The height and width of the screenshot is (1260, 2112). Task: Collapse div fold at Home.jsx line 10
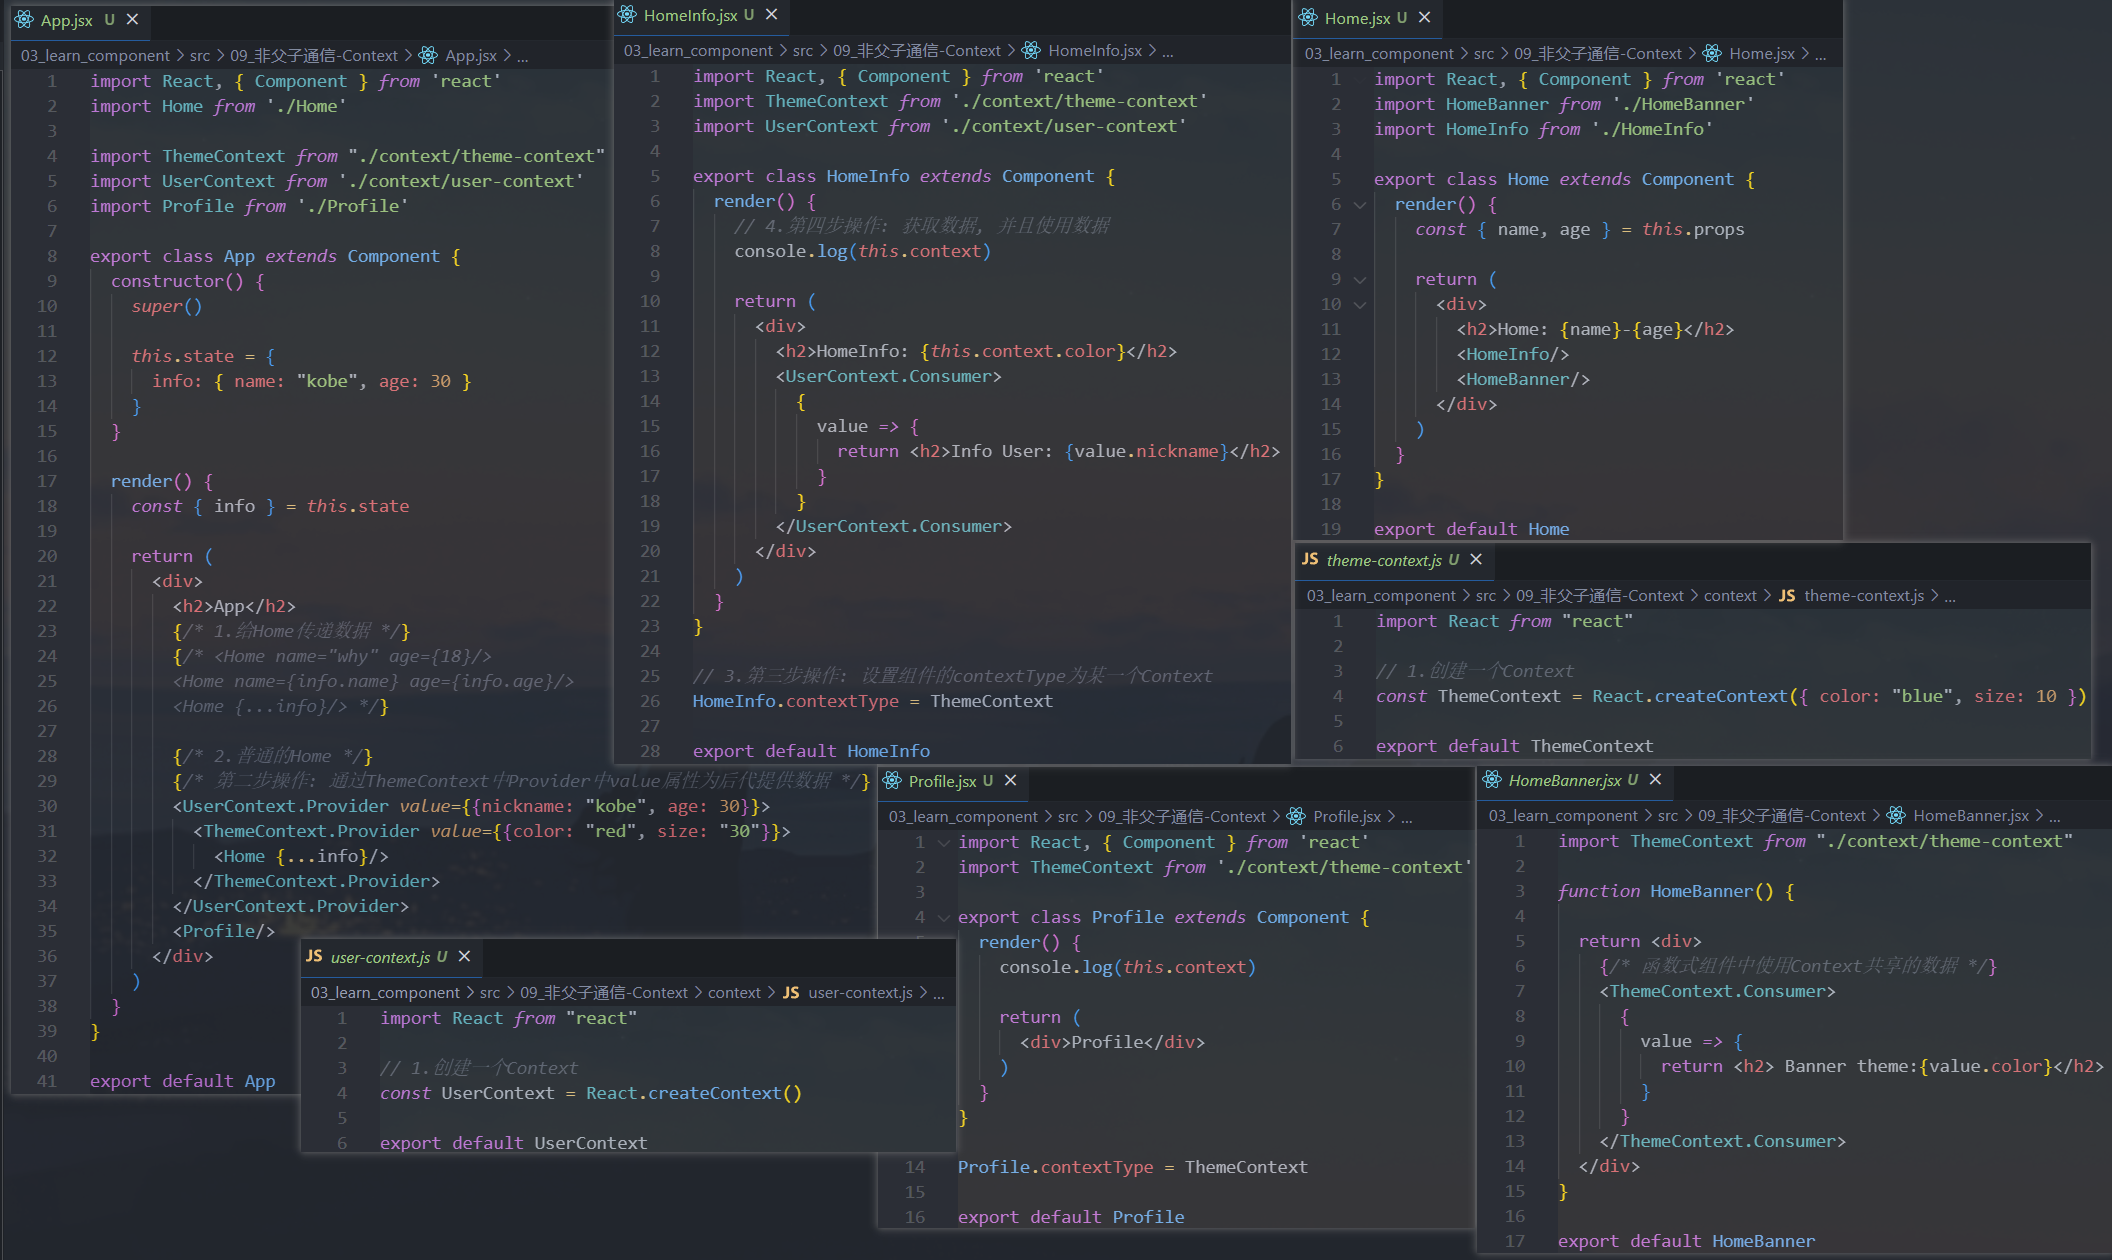[x=1359, y=304]
